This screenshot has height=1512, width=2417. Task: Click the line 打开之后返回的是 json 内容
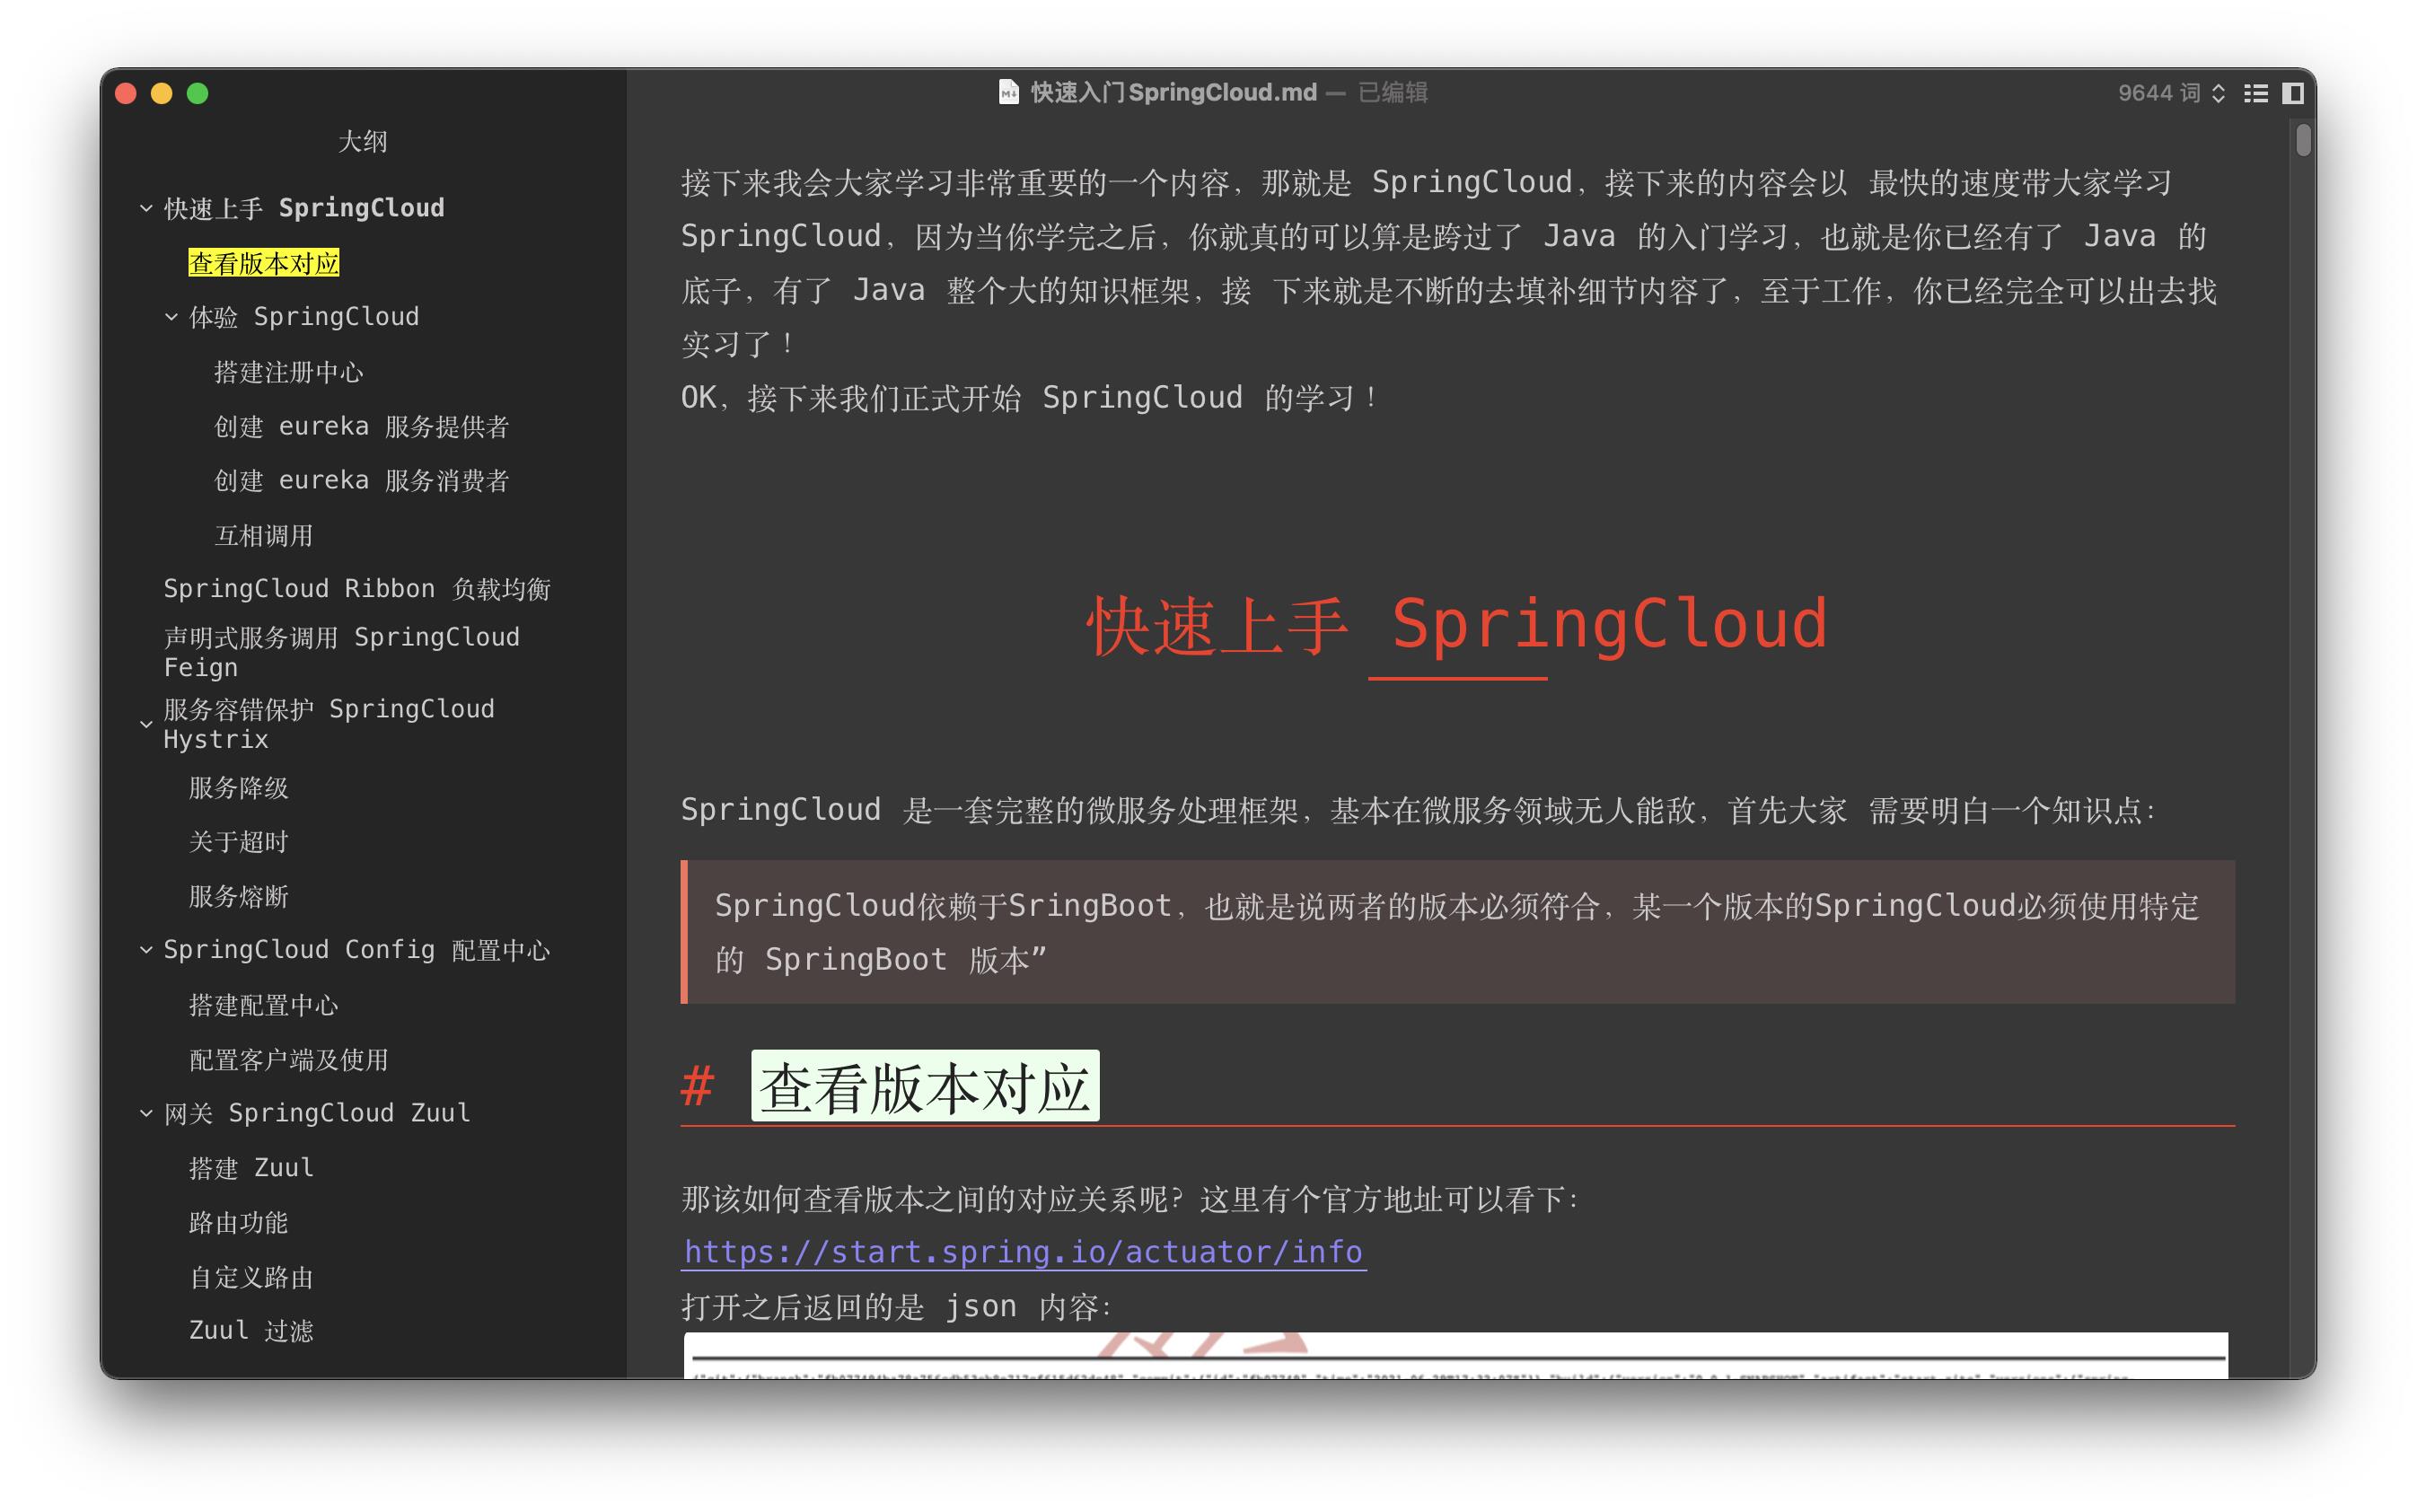click(896, 1306)
